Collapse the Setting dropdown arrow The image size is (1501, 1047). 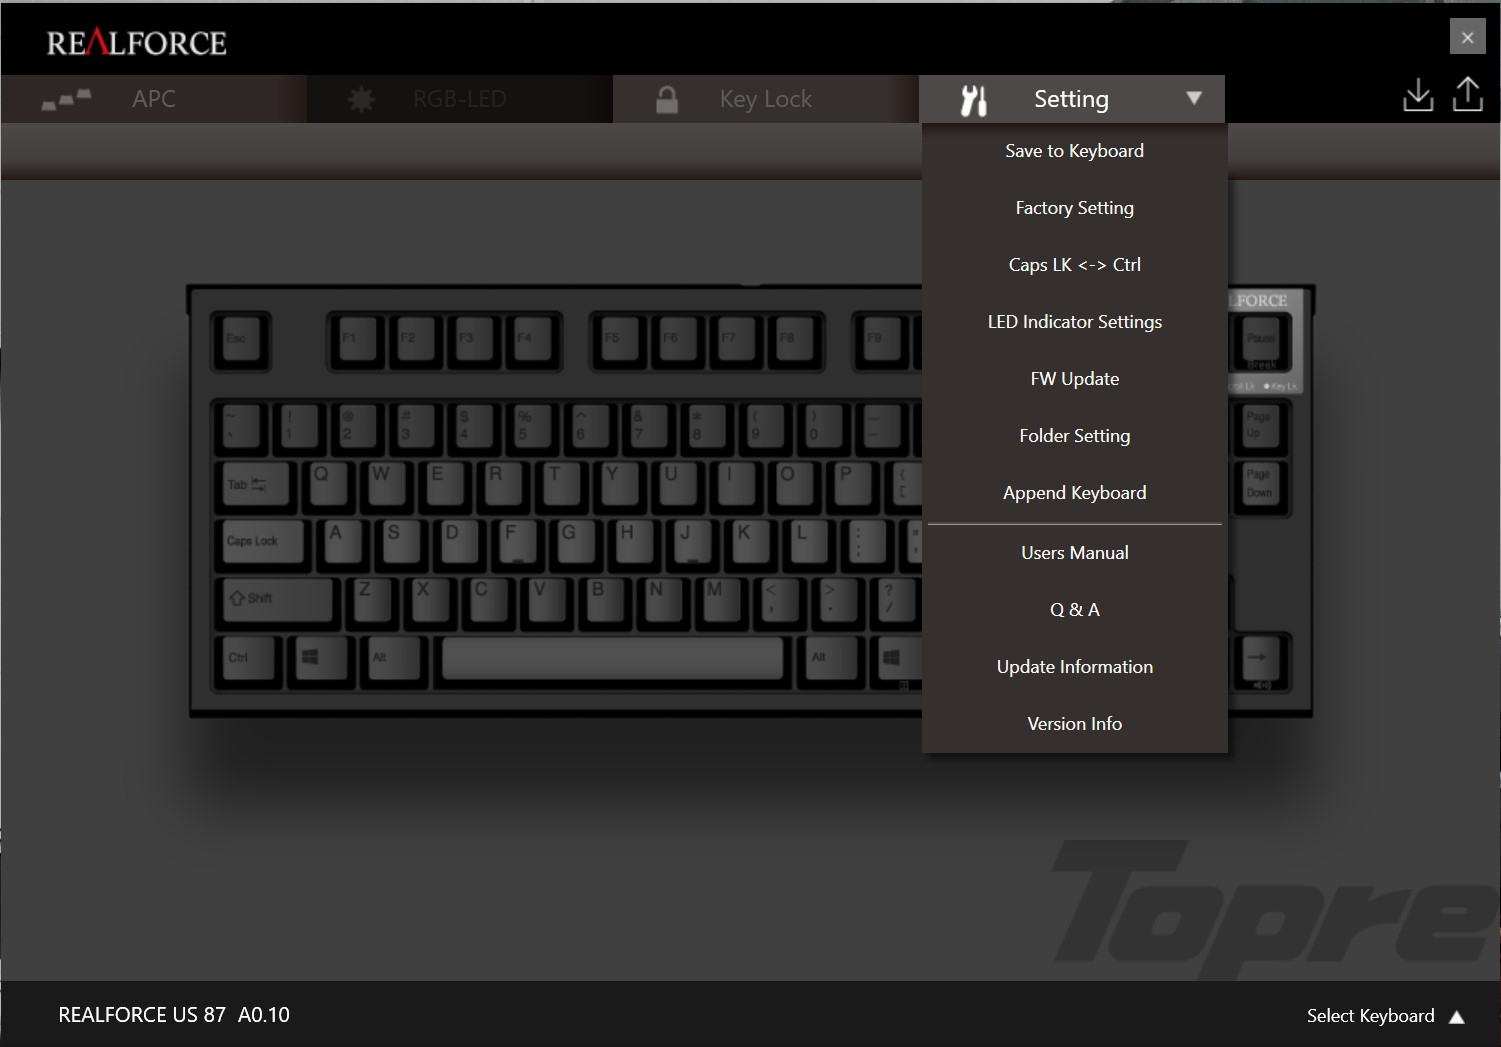1192,98
